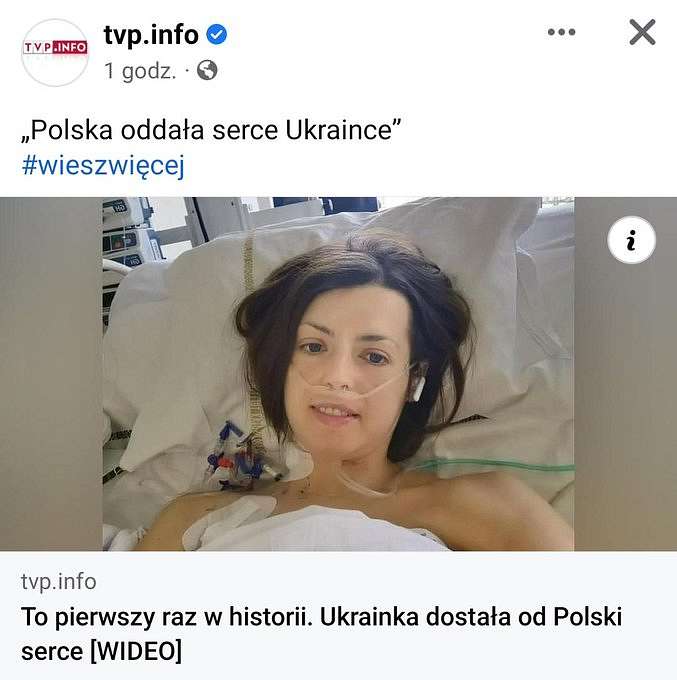Close the post with the X icon
This screenshot has width=677, height=680.
pyautogui.click(x=642, y=32)
